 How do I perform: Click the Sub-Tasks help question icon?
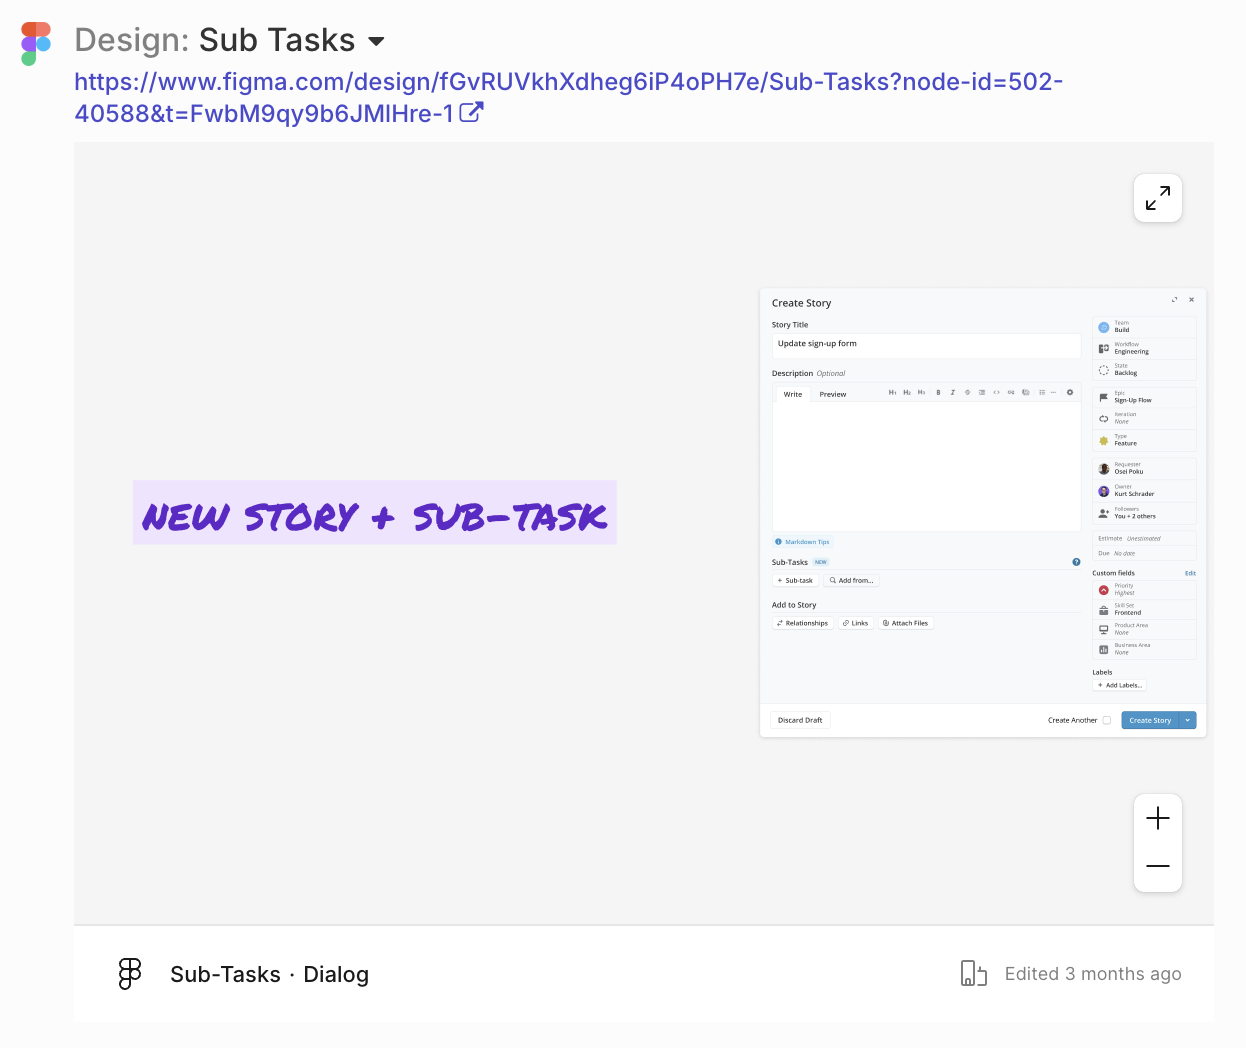[x=1076, y=562]
